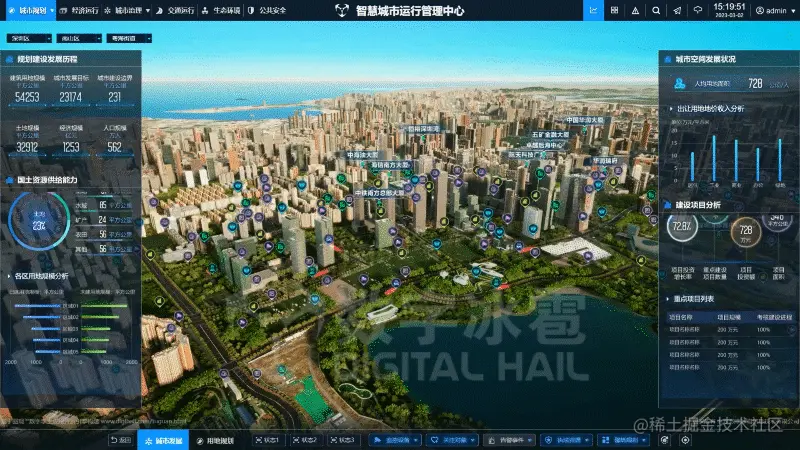Screen dimensions: 800x450
Task: Click the 54253 building land value
Action: [27, 97]
